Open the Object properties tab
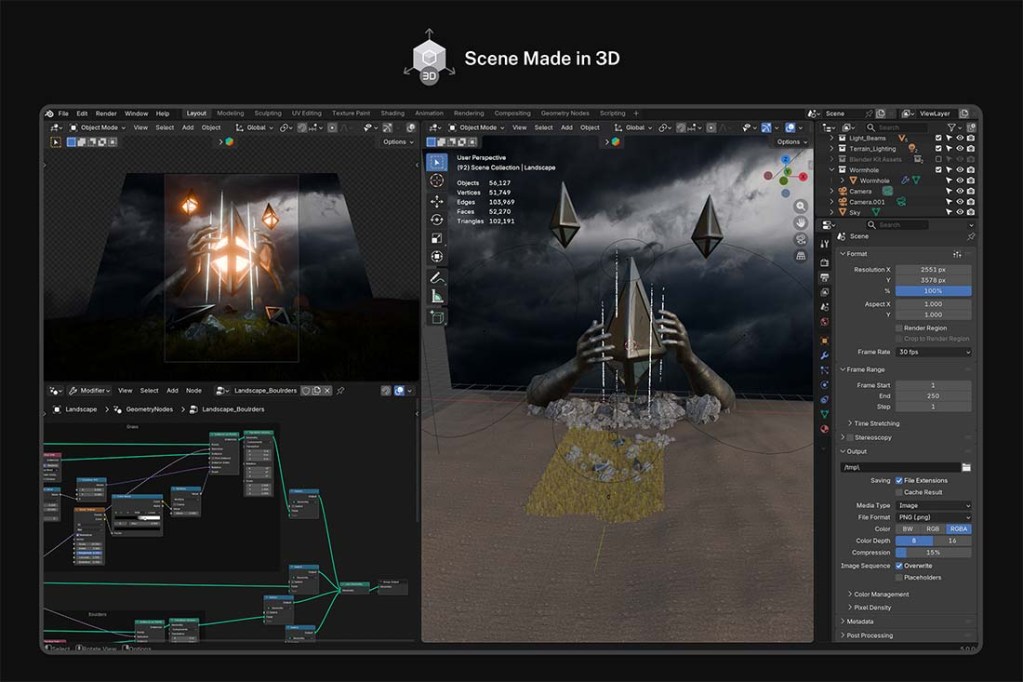This screenshot has width=1023, height=682. 825,341
